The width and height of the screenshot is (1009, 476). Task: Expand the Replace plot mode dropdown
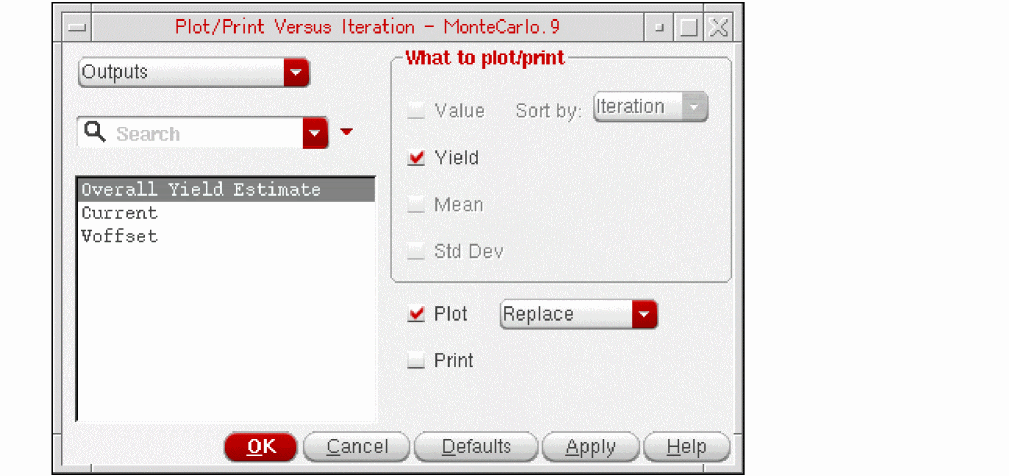tap(578, 314)
